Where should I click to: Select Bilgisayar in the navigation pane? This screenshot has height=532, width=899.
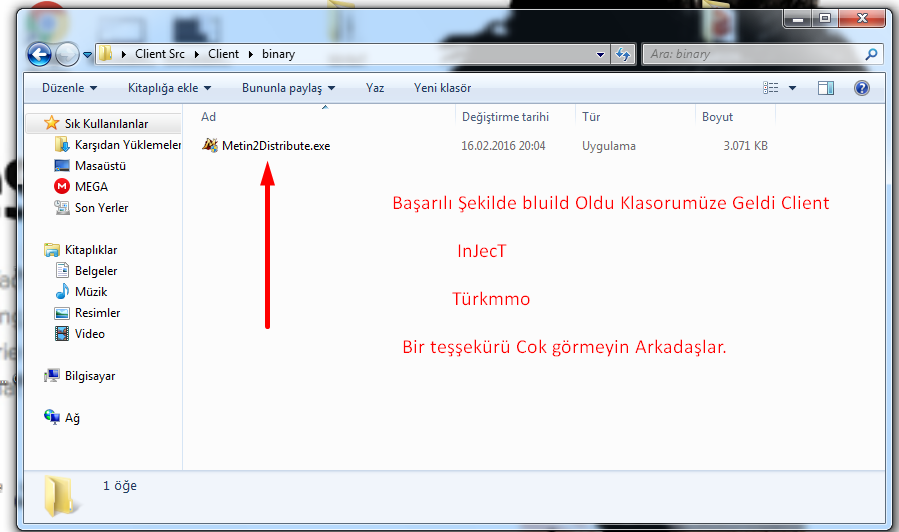click(90, 376)
